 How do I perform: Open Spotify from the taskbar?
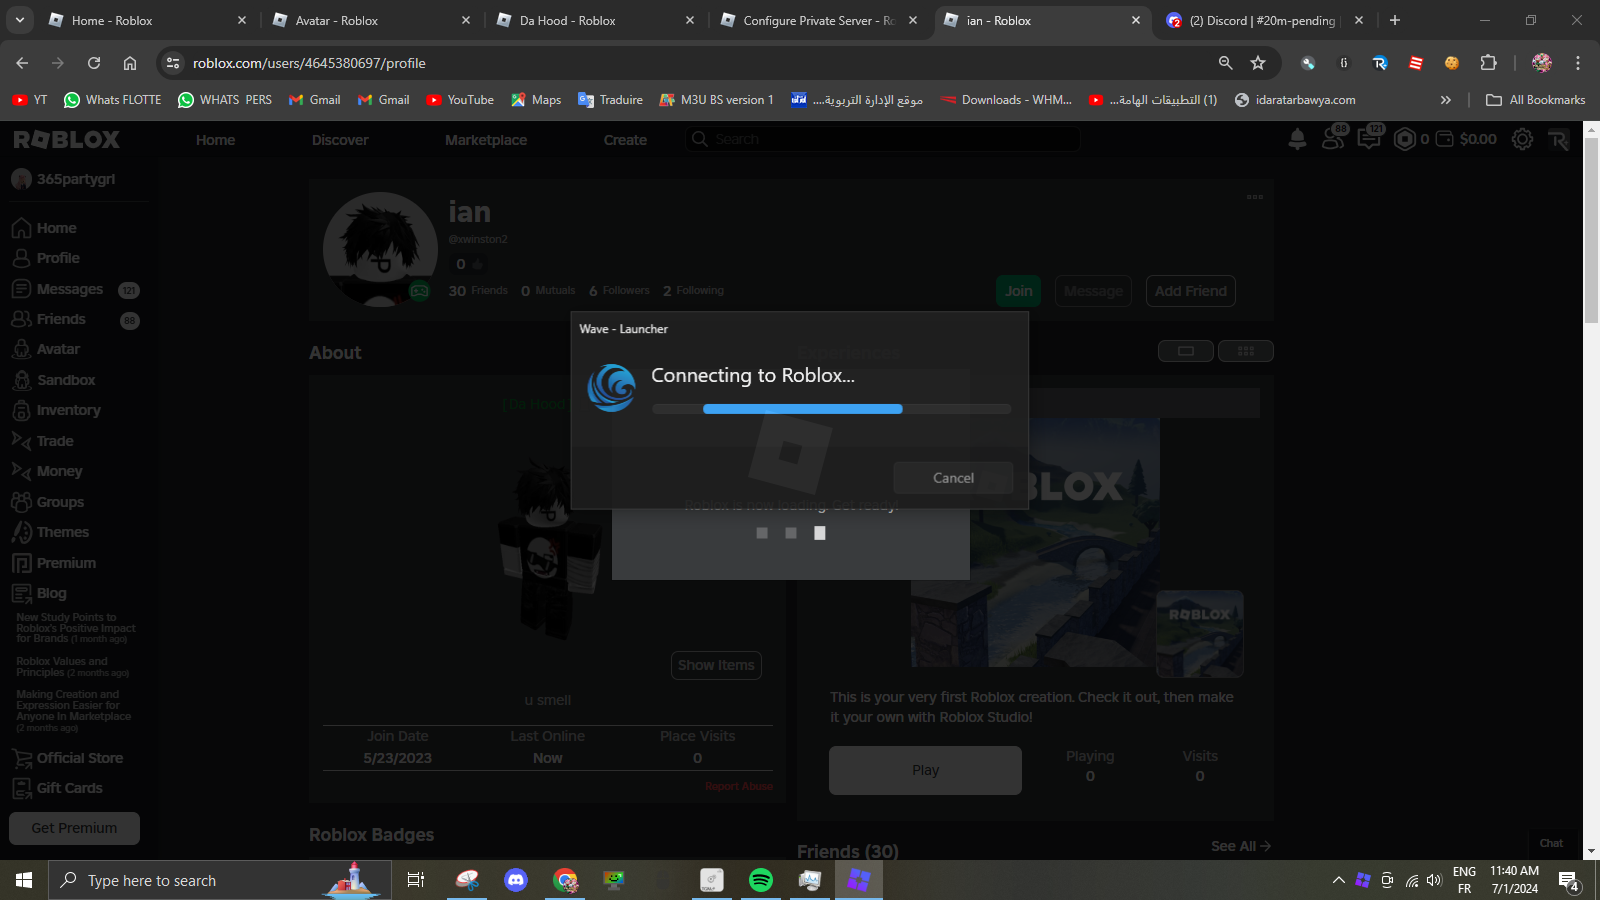tap(761, 880)
